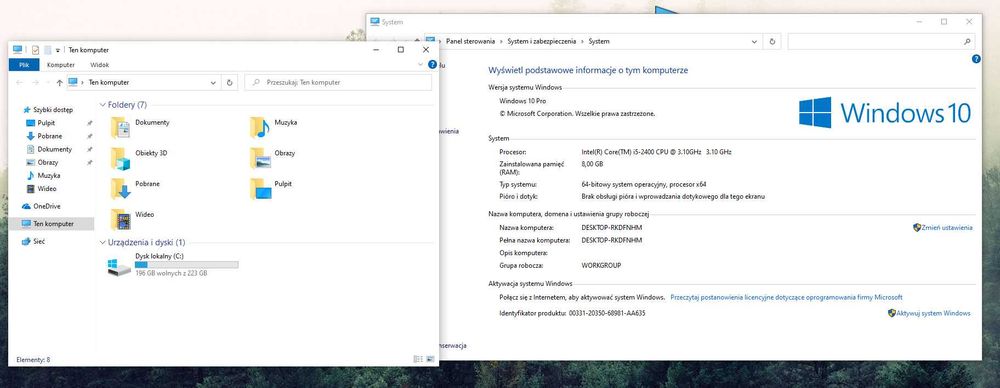Click the Przeszukaj: Ten komputer search box
The width and height of the screenshot is (1000, 388).
click(x=338, y=82)
